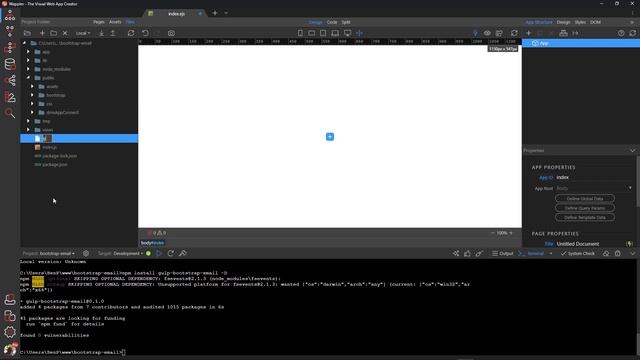Click the undo arrow icon
The width and height of the screenshot is (640, 360).
(145, 33)
